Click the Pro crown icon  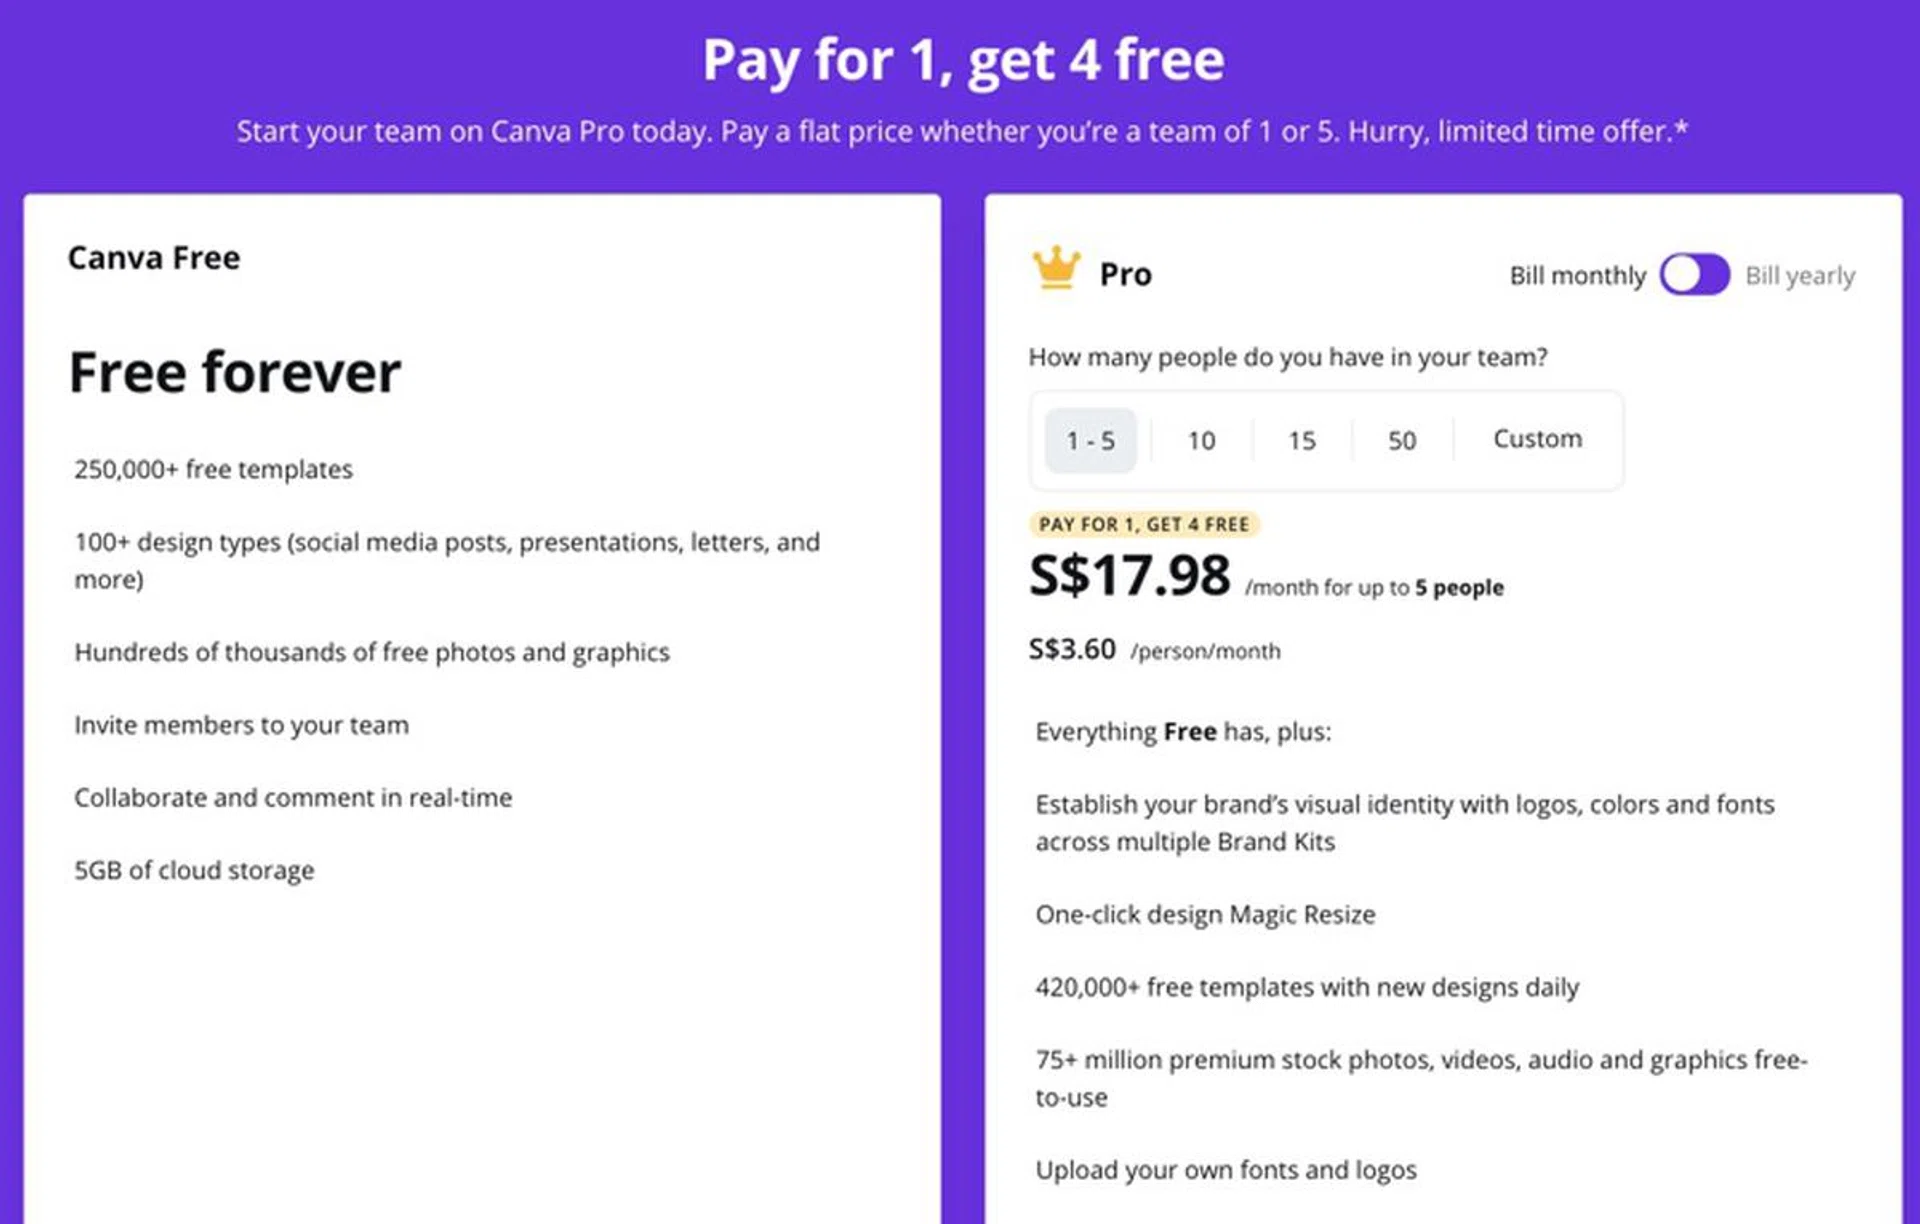tap(1055, 268)
